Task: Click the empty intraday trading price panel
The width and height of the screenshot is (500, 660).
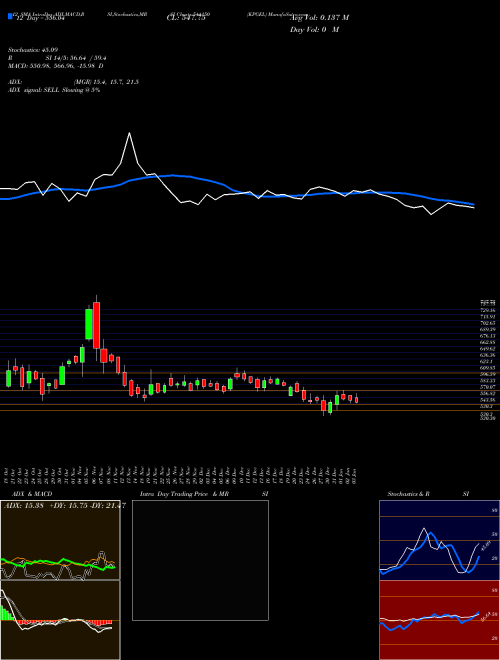Action: point(200,560)
